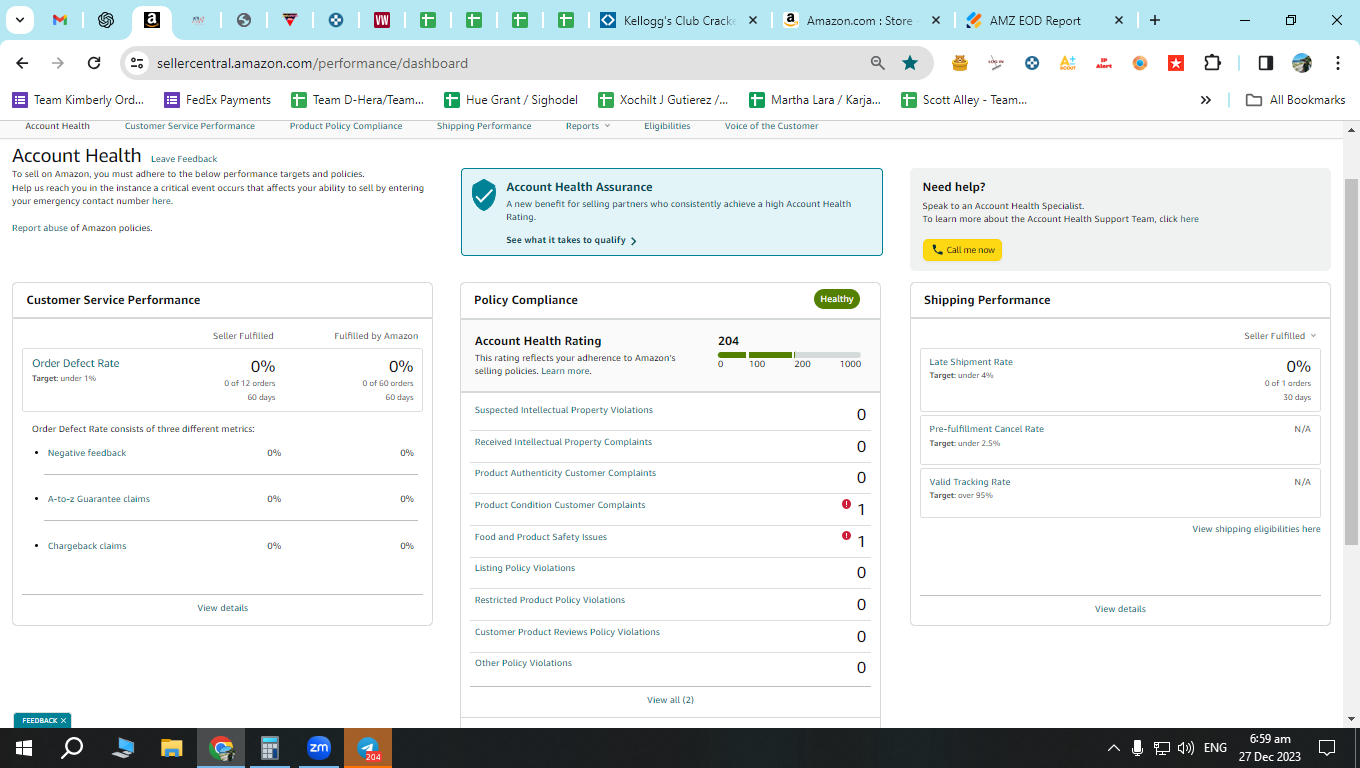
Task: Click the Call me now button
Action: (x=962, y=250)
